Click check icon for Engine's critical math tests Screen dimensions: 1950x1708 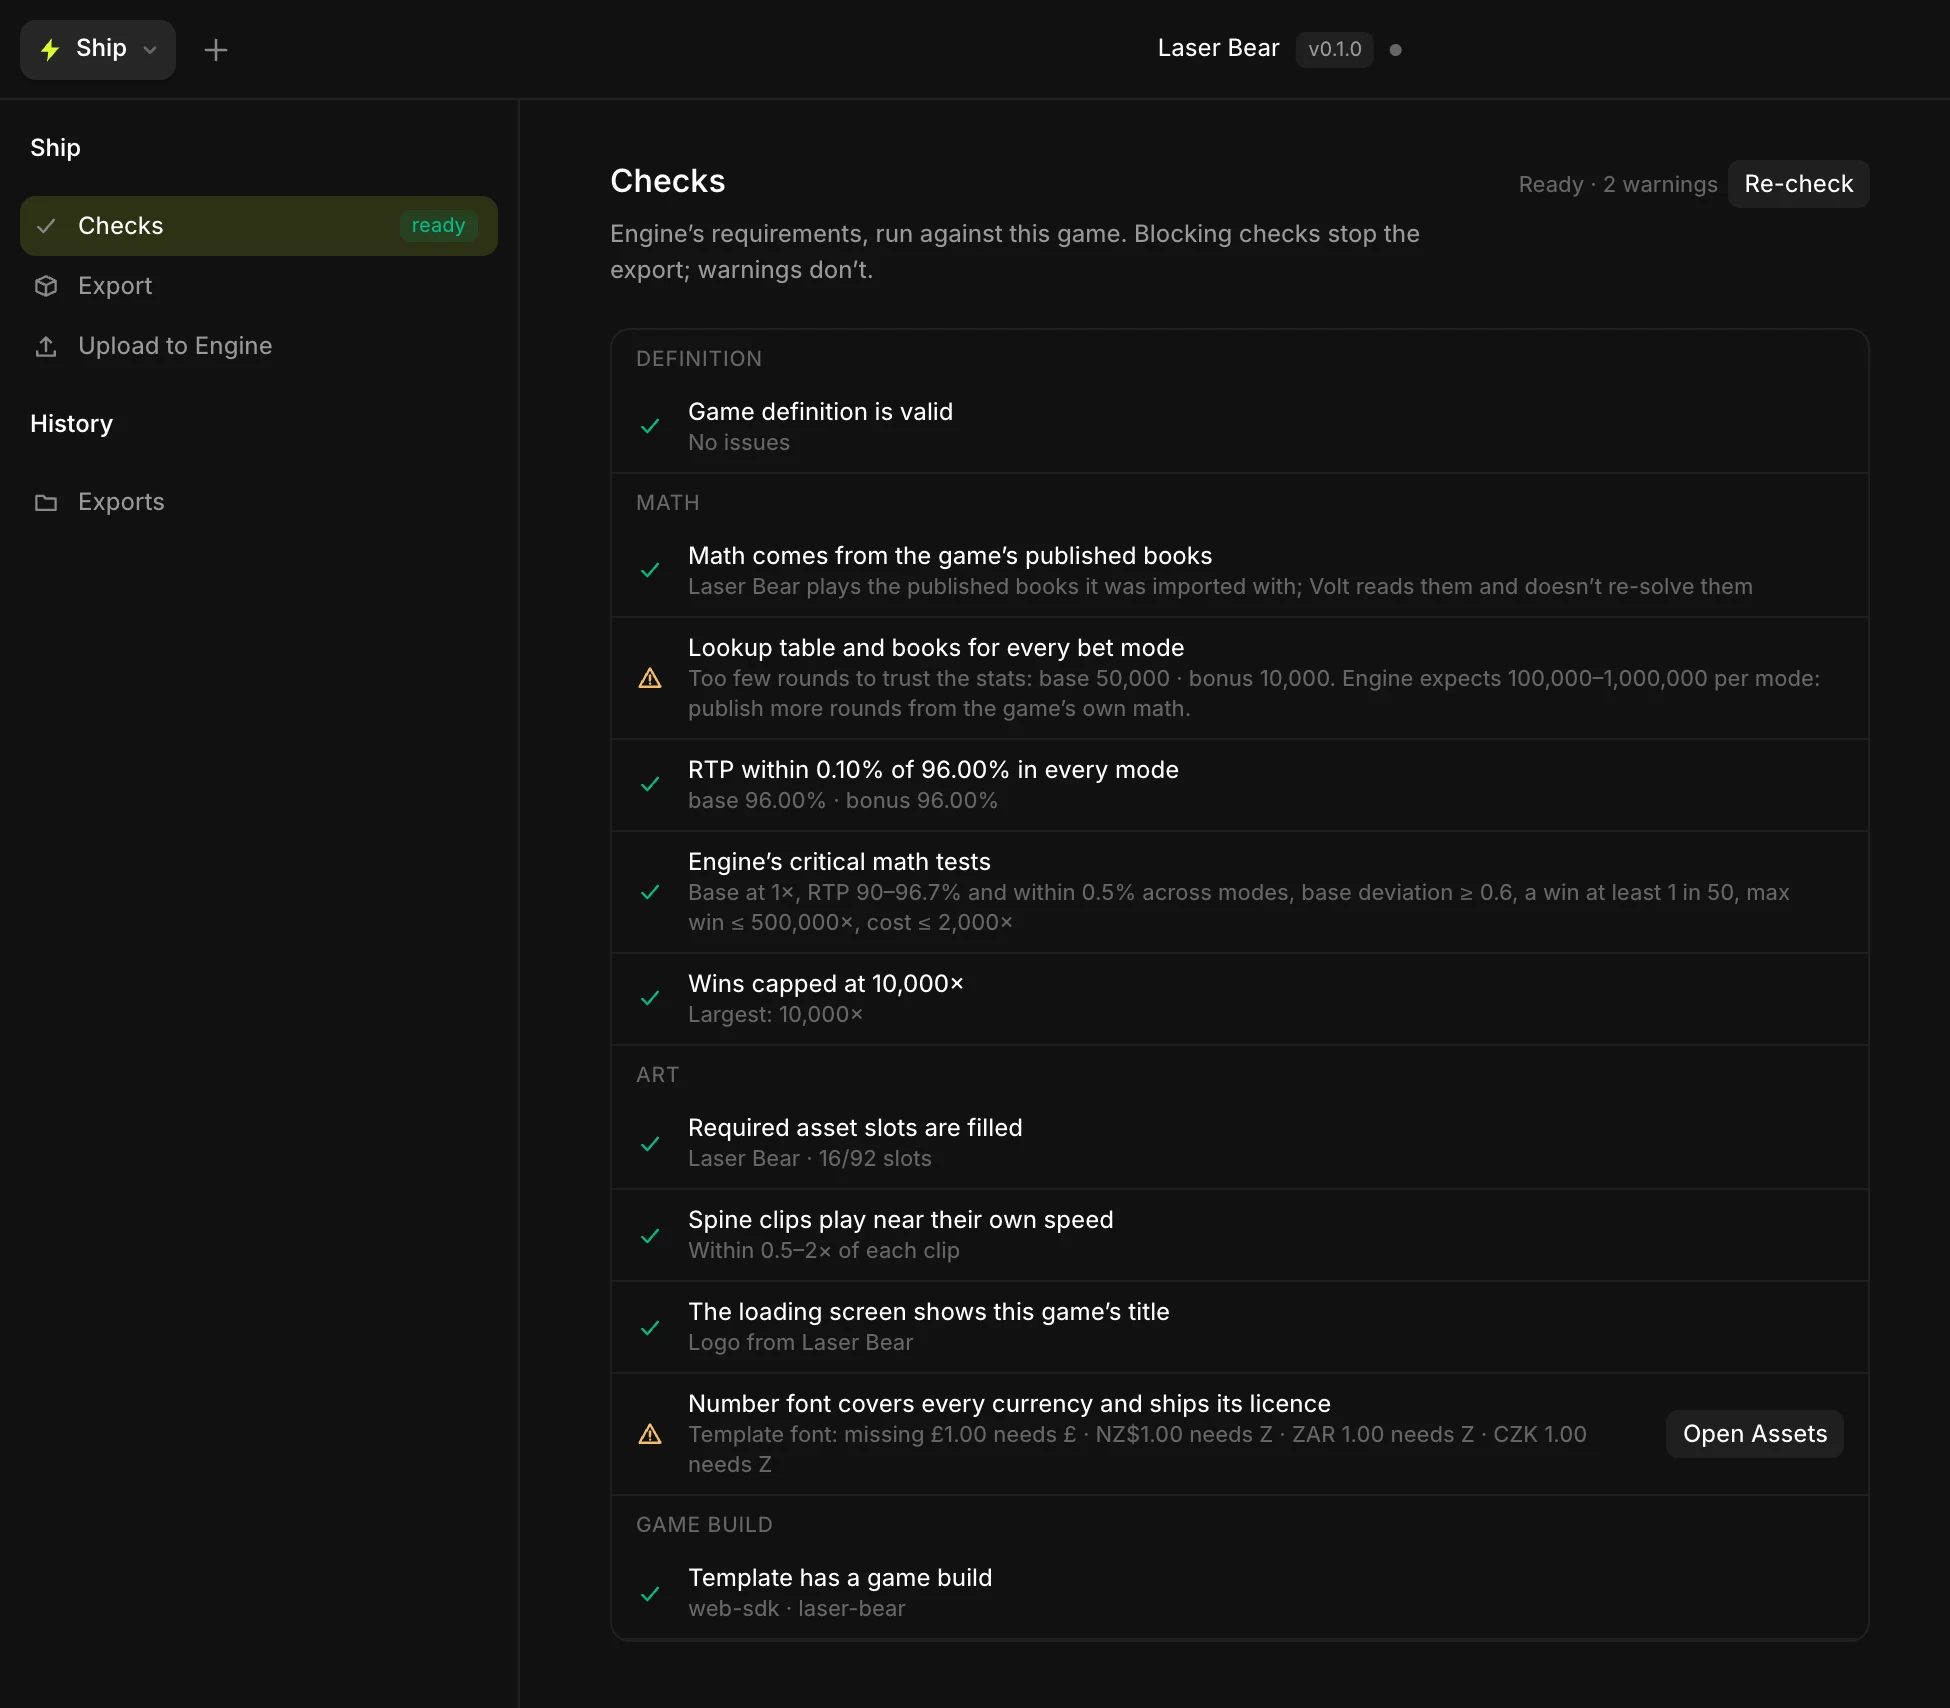(650, 892)
